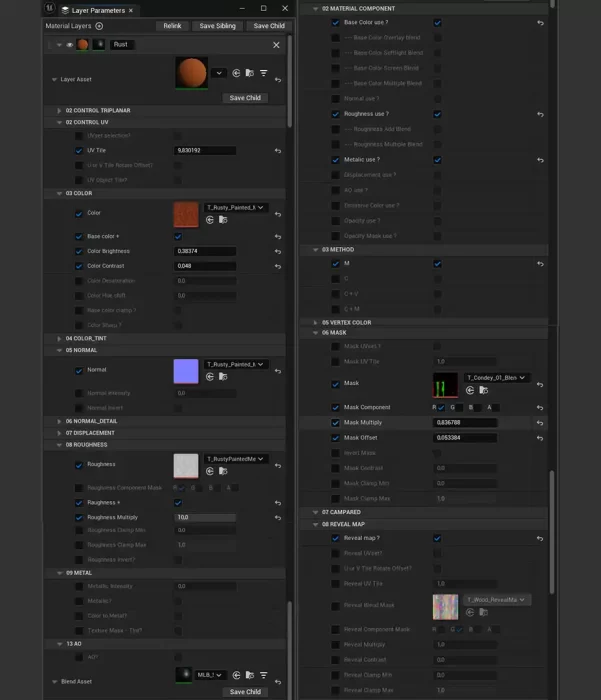Viewport: 601px width, 700px height.
Task: Use selected asset for the Color texture
Action: (209, 220)
